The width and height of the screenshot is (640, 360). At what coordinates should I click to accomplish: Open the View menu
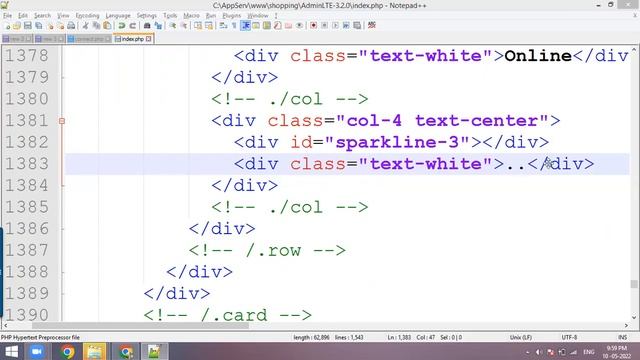(x=63, y=16)
